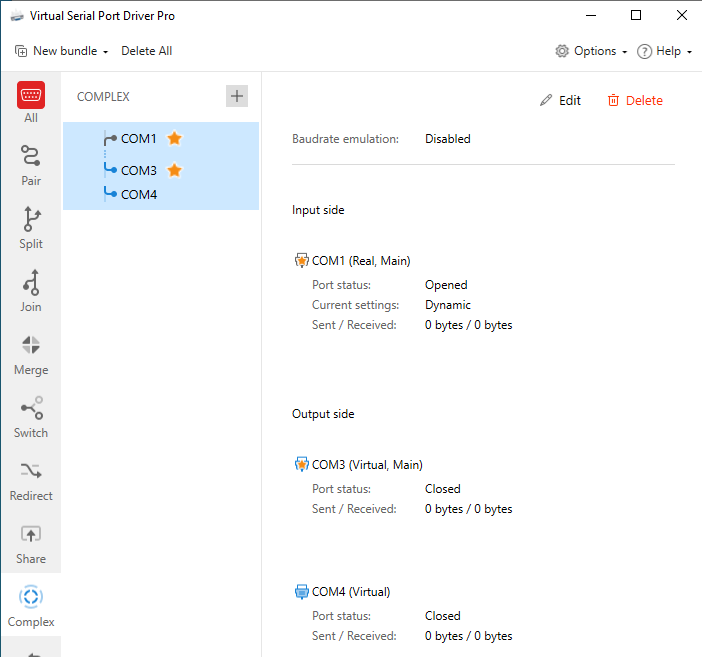Click the Baudrate emulation Disabled value
702x657 pixels.
448,139
